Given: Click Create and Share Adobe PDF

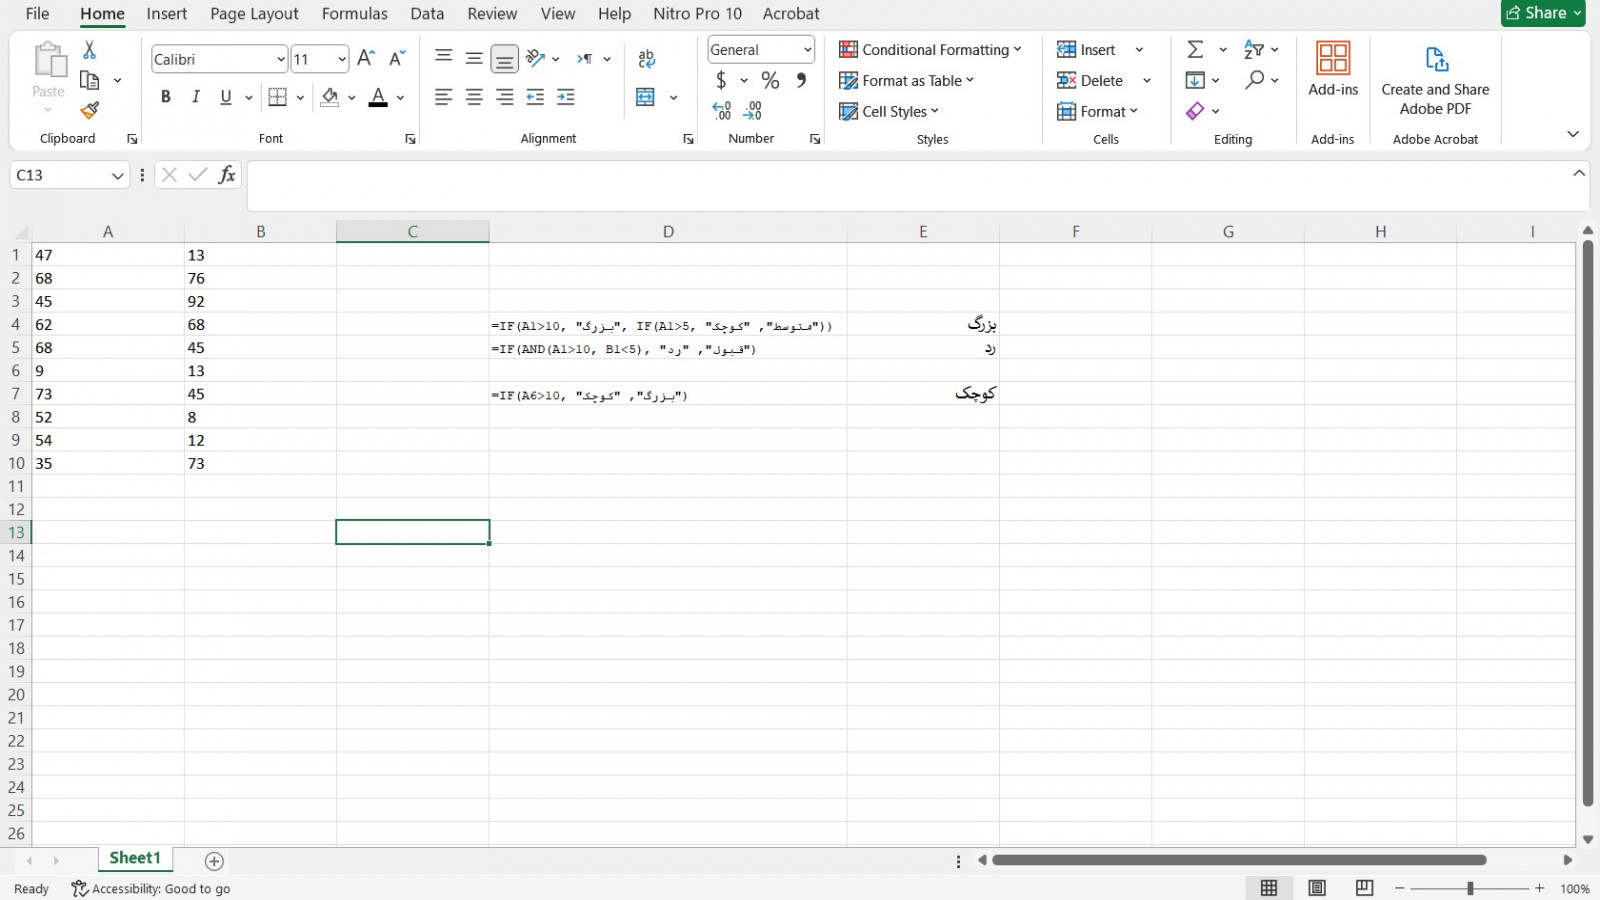Looking at the screenshot, I should (x=1435, y=80).
